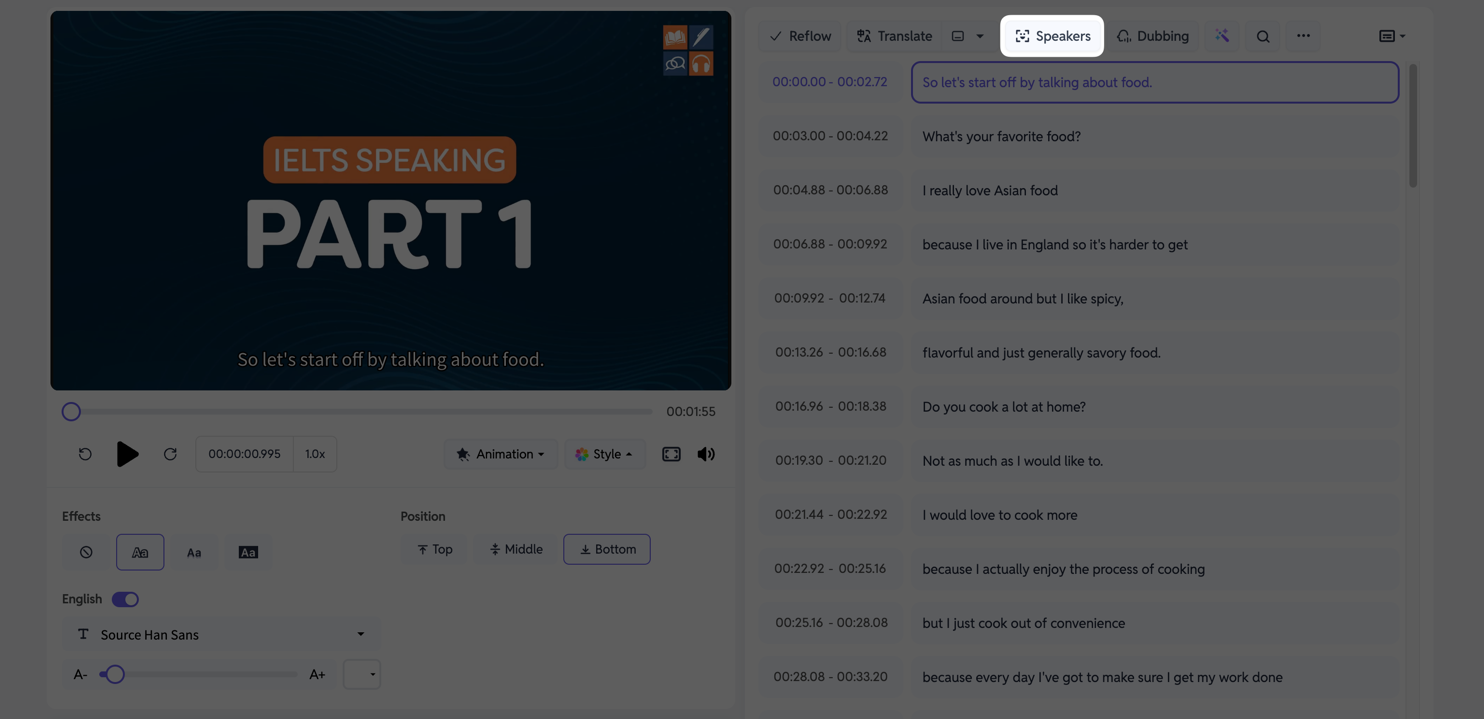Screen dimensions: 1484x719
Task: Click timestamp 00:28.08 - 00:33.20
Action: pos(830,676)
